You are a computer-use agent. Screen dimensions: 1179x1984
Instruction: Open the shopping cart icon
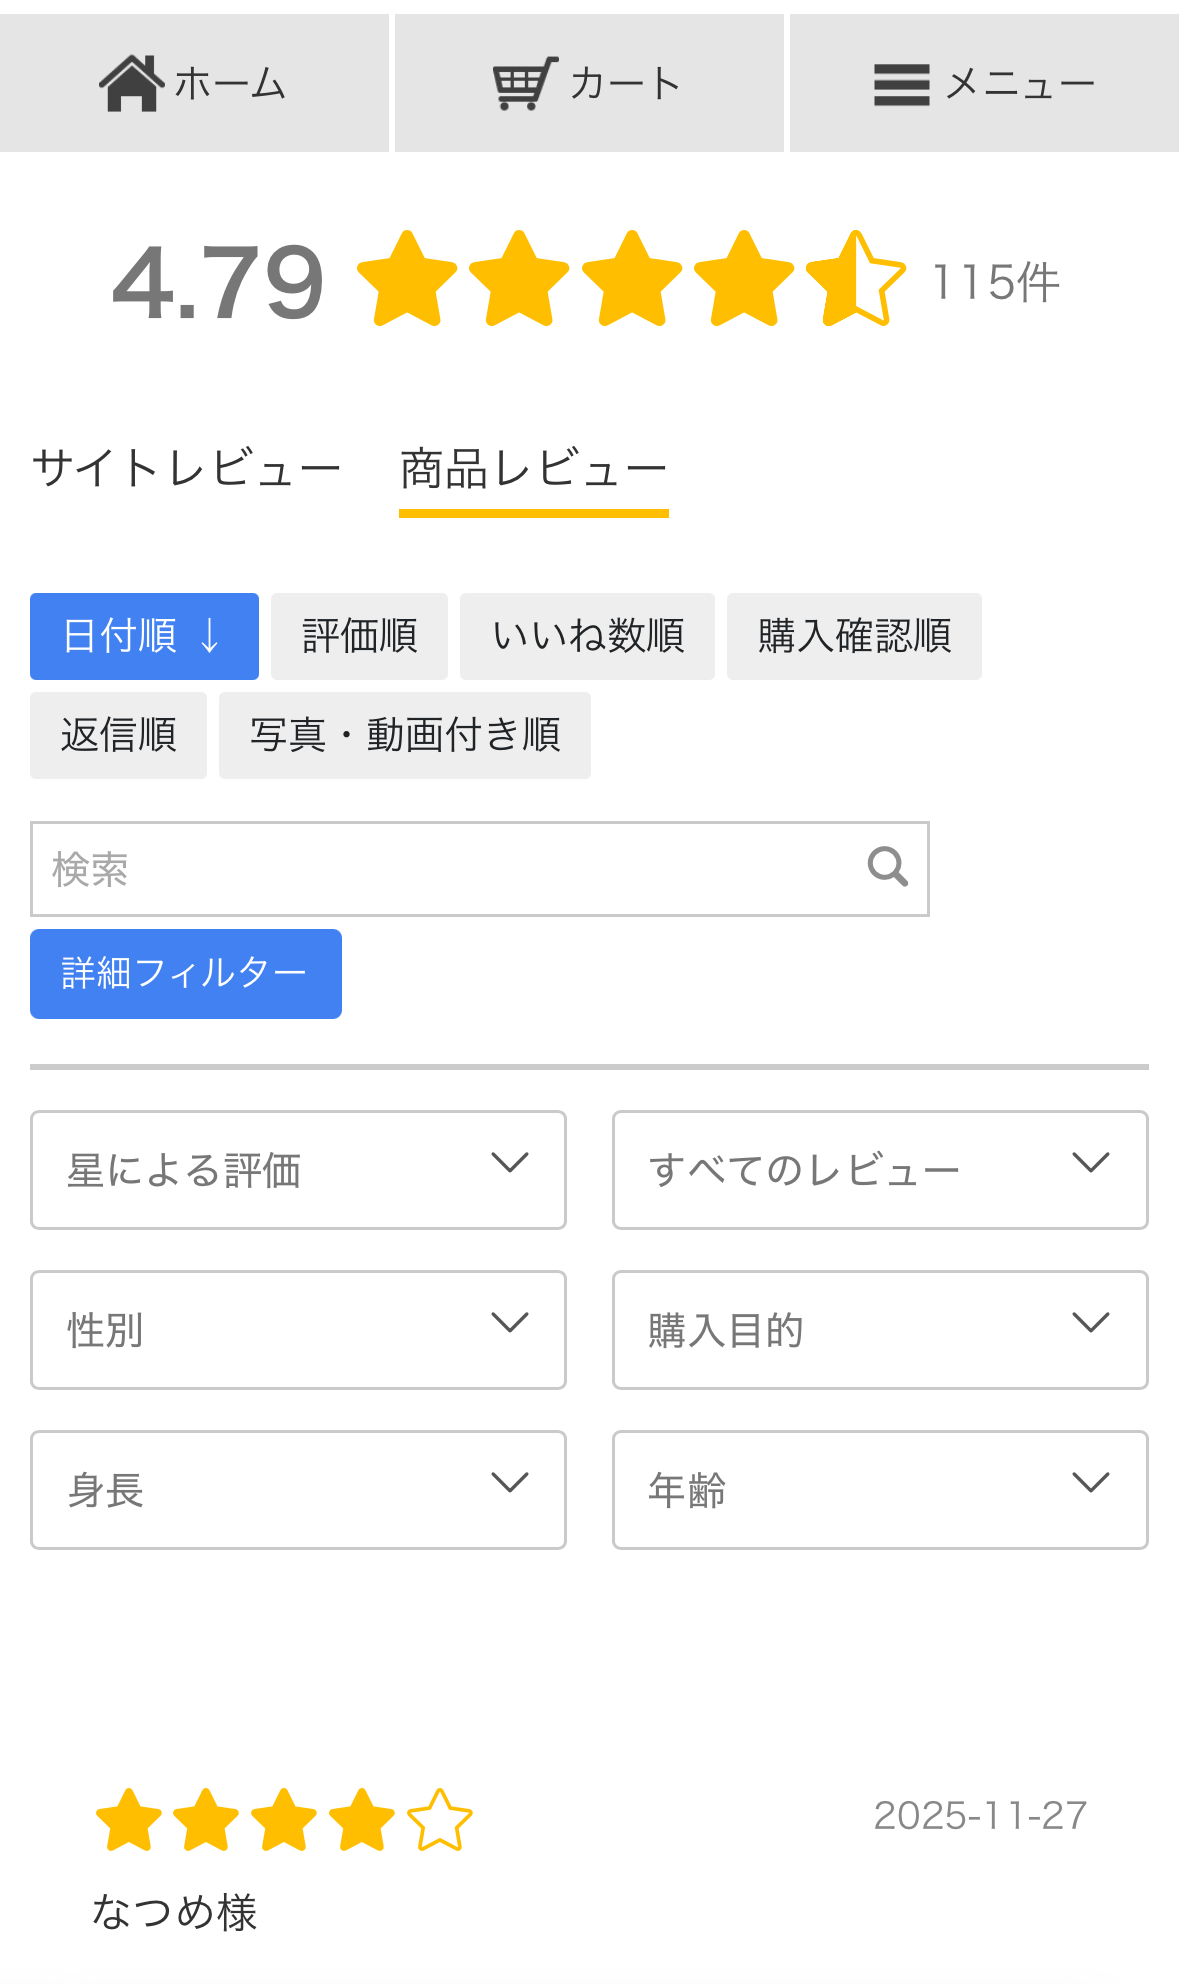coord(525,84)
